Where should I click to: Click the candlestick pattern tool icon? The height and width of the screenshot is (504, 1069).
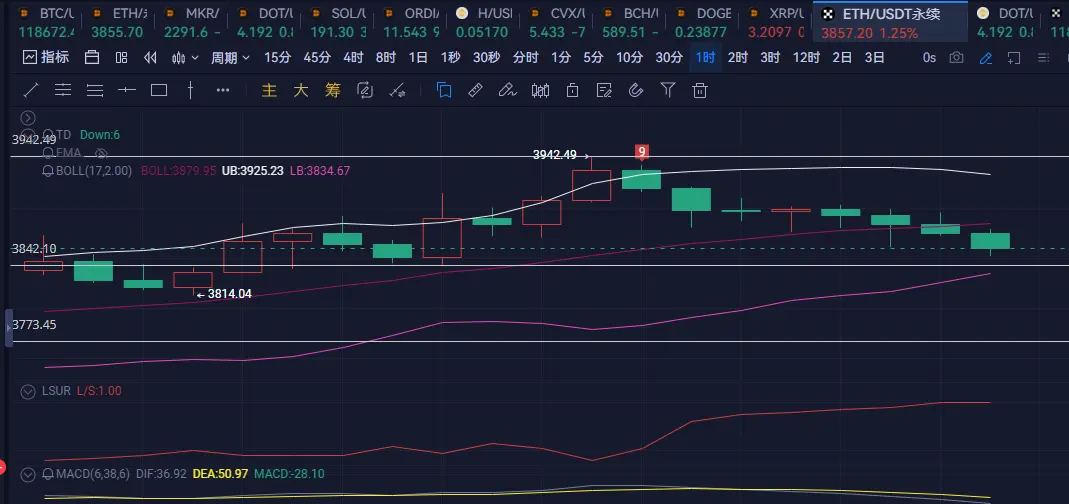[x=541, y=90]
